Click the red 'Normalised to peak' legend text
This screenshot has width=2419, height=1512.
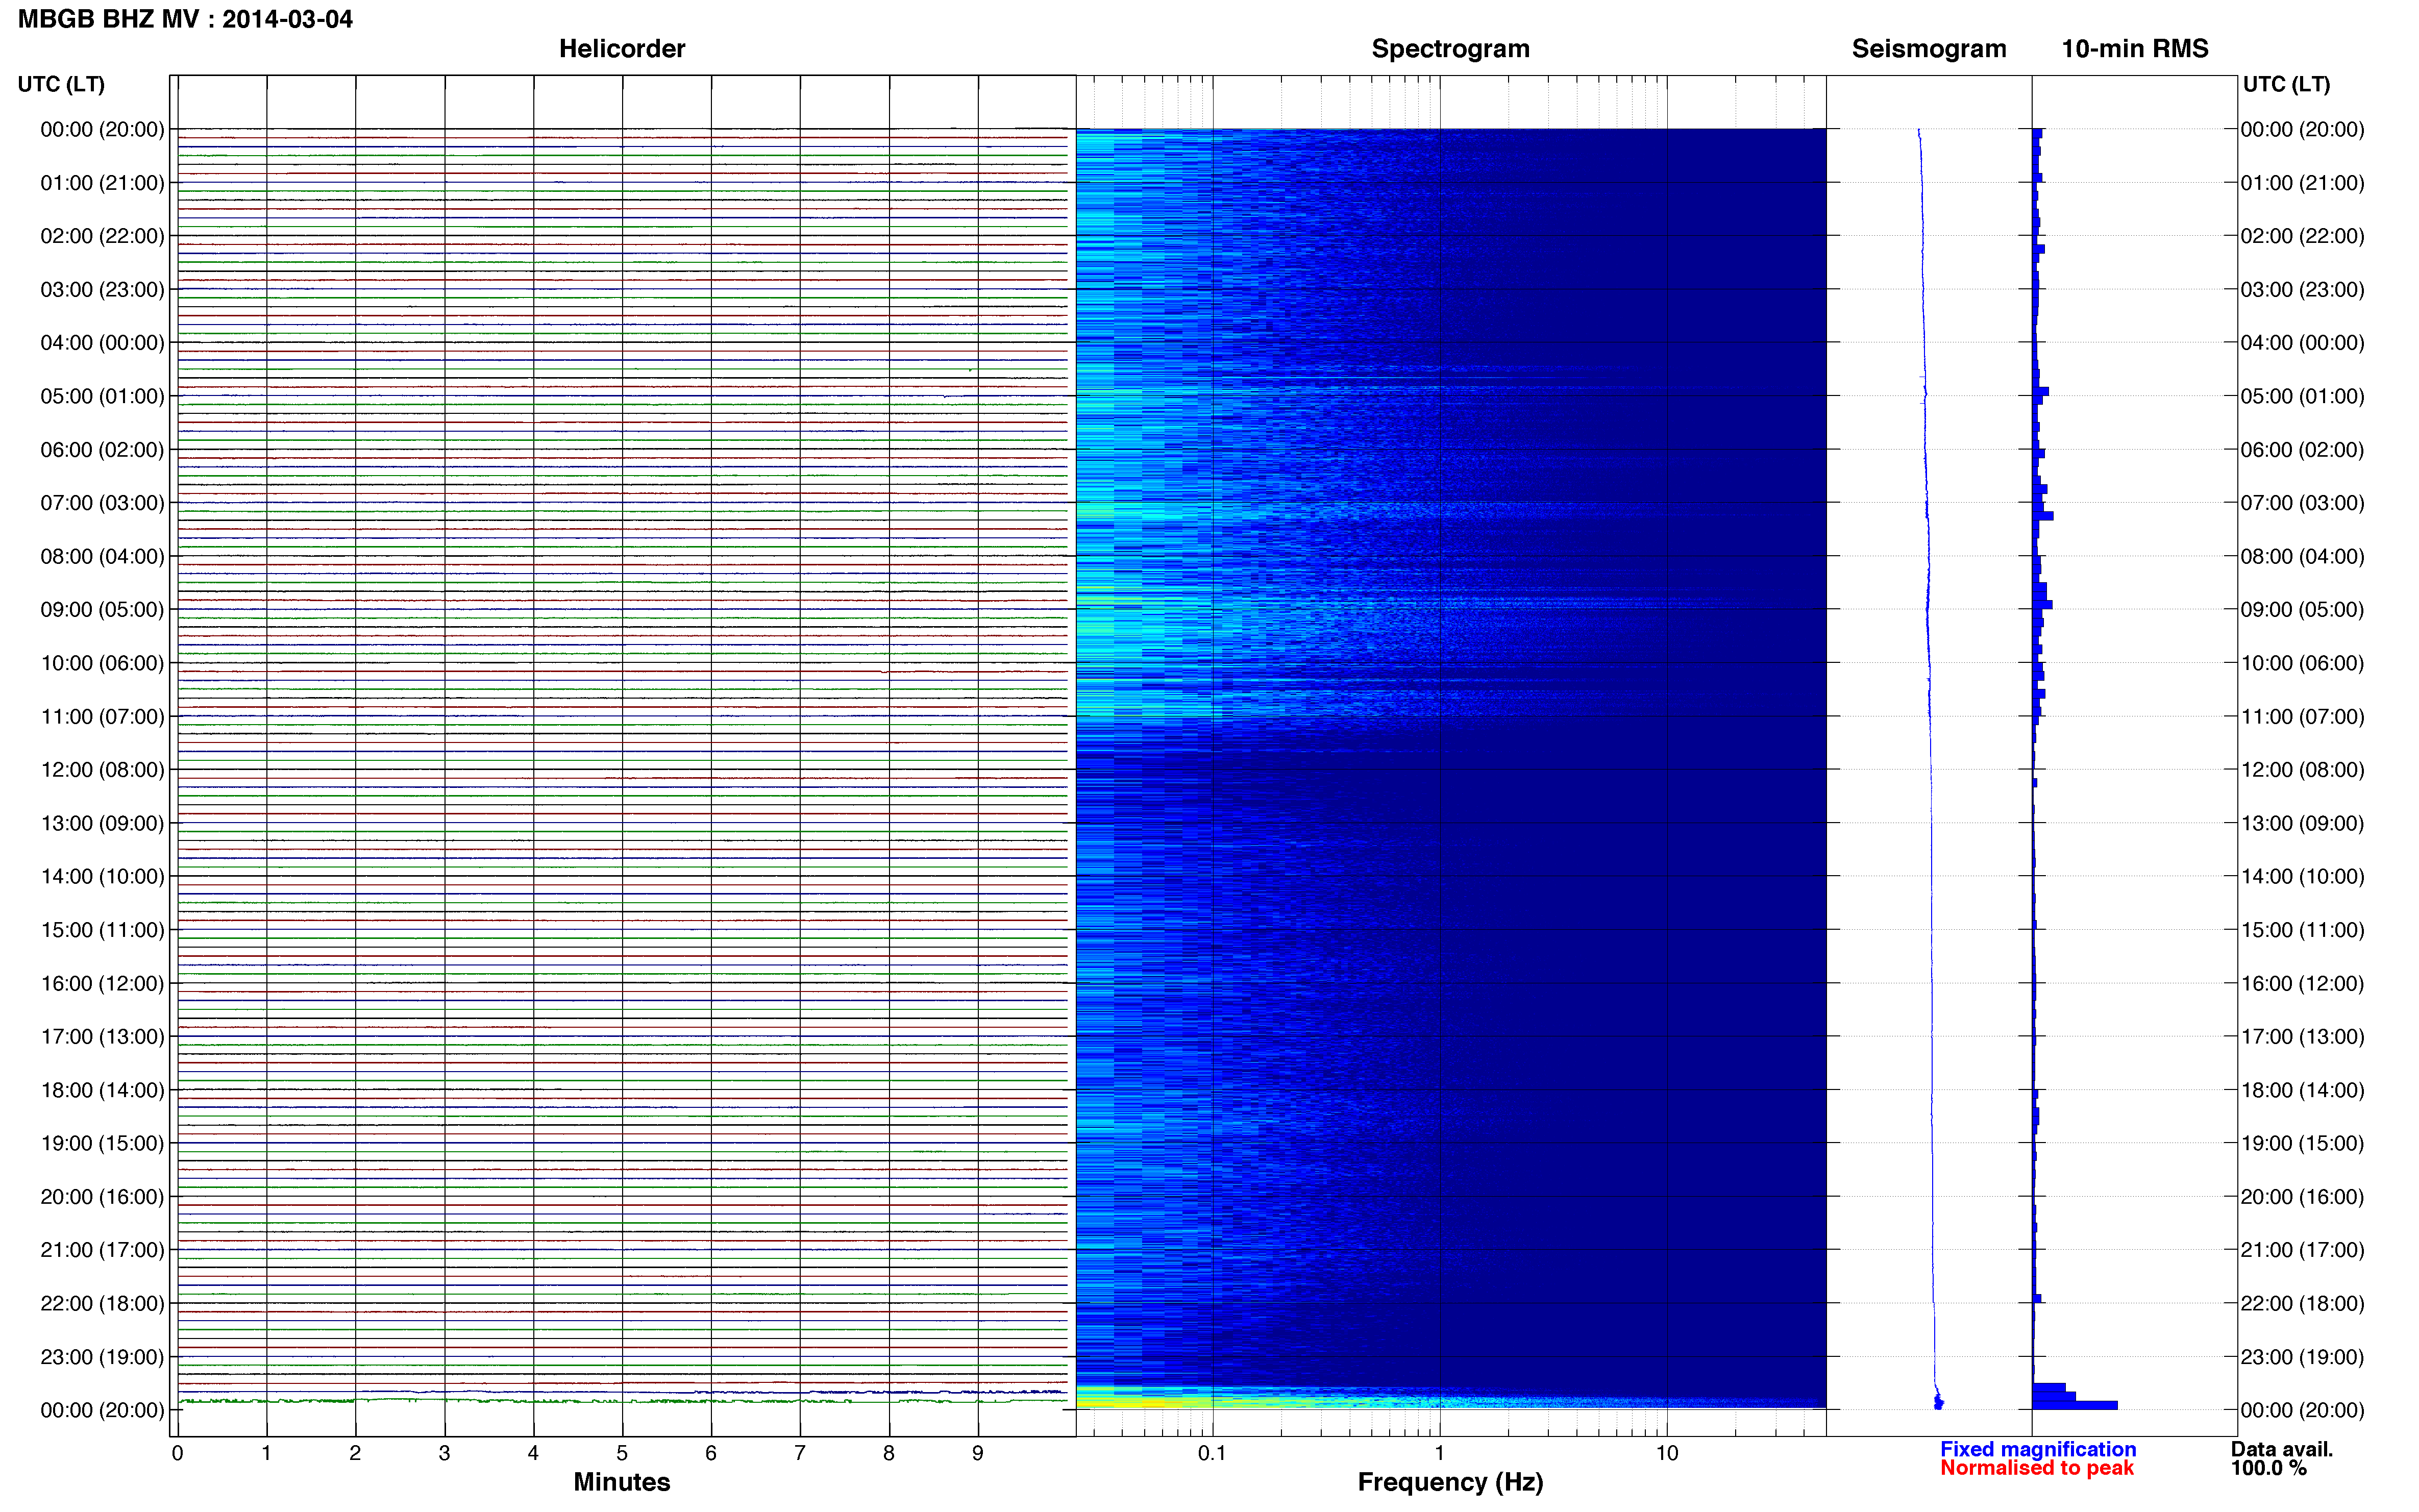2037,1468
